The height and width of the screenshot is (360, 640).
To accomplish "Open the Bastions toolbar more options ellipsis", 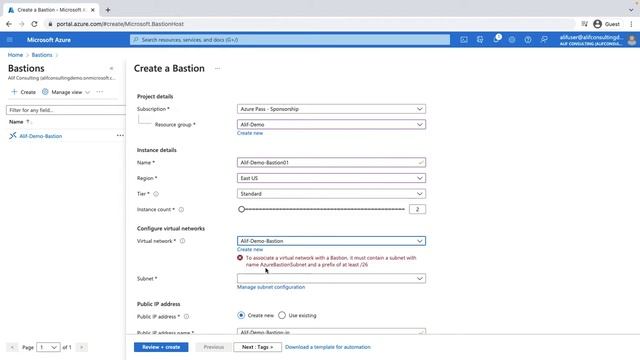I will (100, 92).
